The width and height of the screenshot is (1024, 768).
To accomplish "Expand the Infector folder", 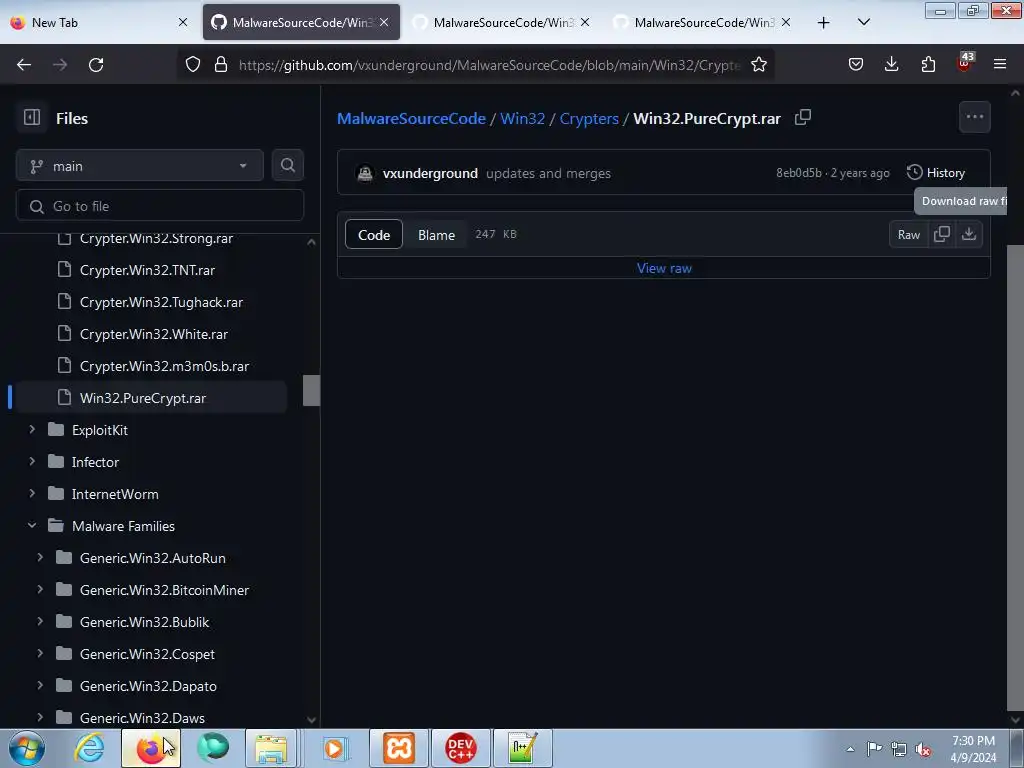I will pyautogui.click(x=32, y=462).
